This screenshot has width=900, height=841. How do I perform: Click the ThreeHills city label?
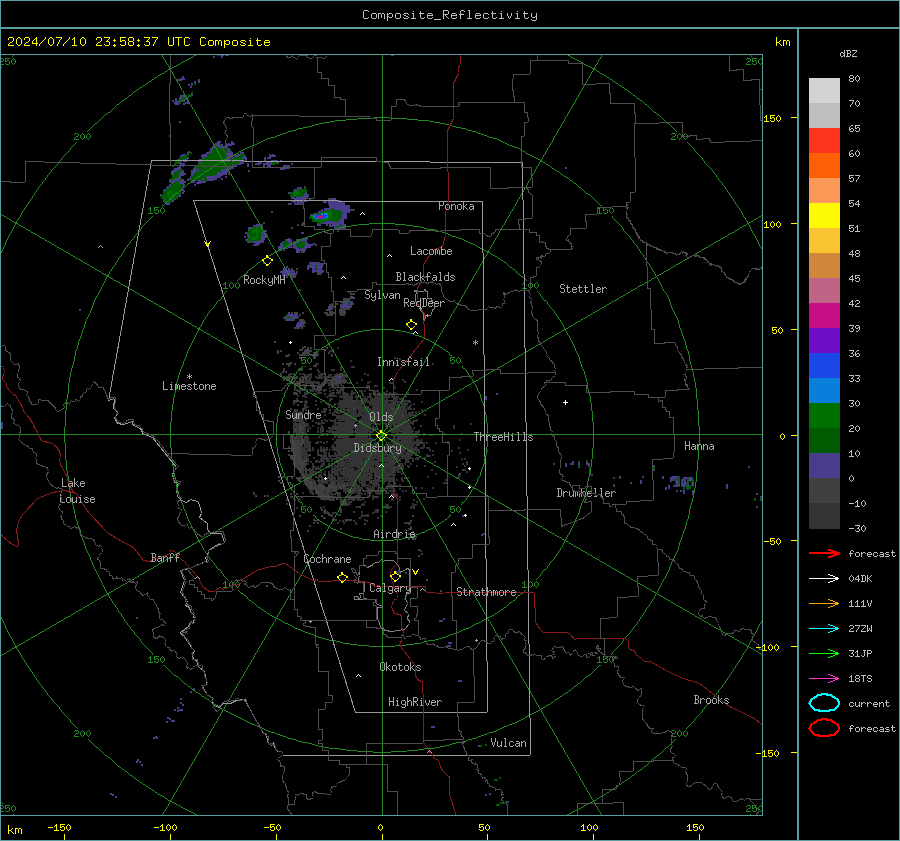pyautogui.click(x=503, y=437)
